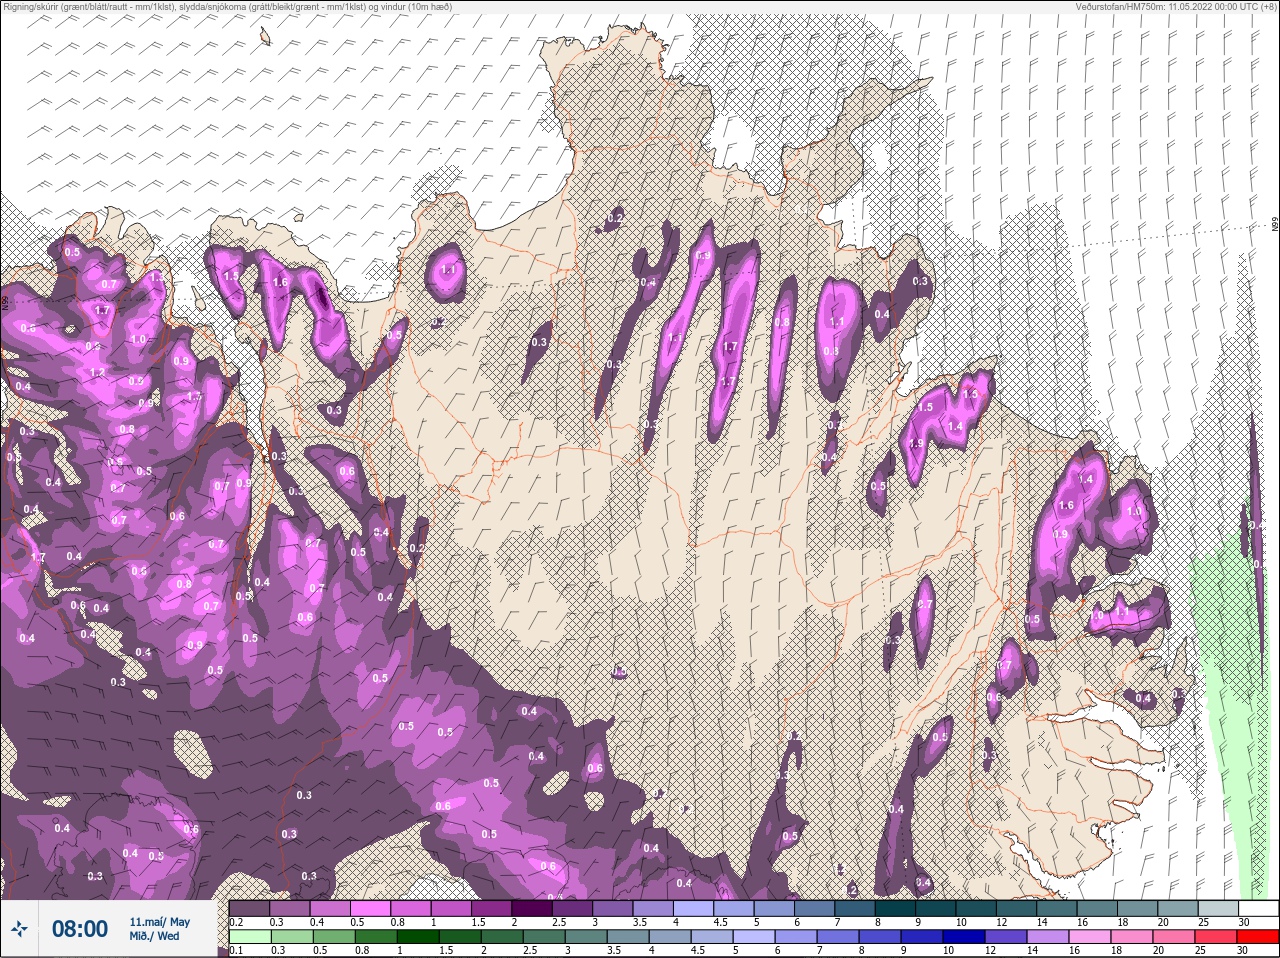The width and height of the screenshot is (1280, 958).
Task: Select the '11.maí/ May' date label
Action: pyautogui.click(x=160, y=922)
